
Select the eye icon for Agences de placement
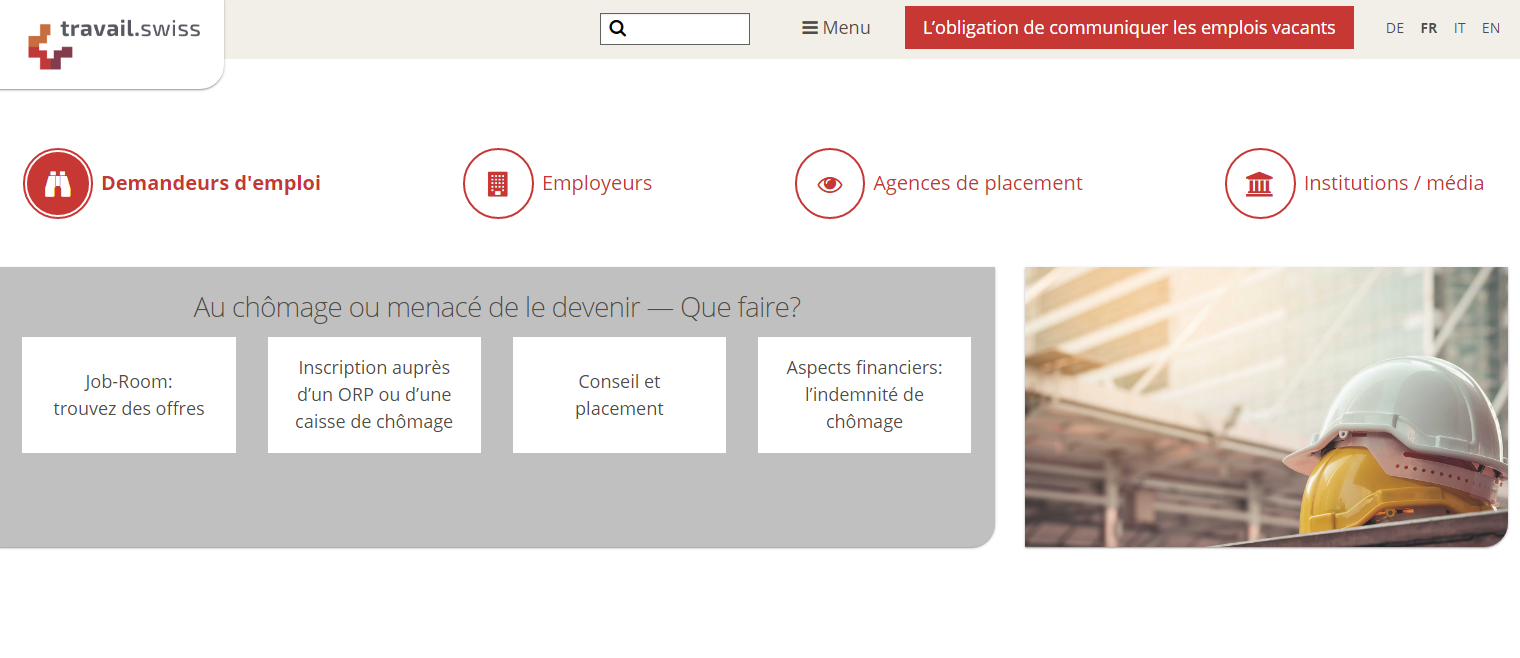point(829,183)
